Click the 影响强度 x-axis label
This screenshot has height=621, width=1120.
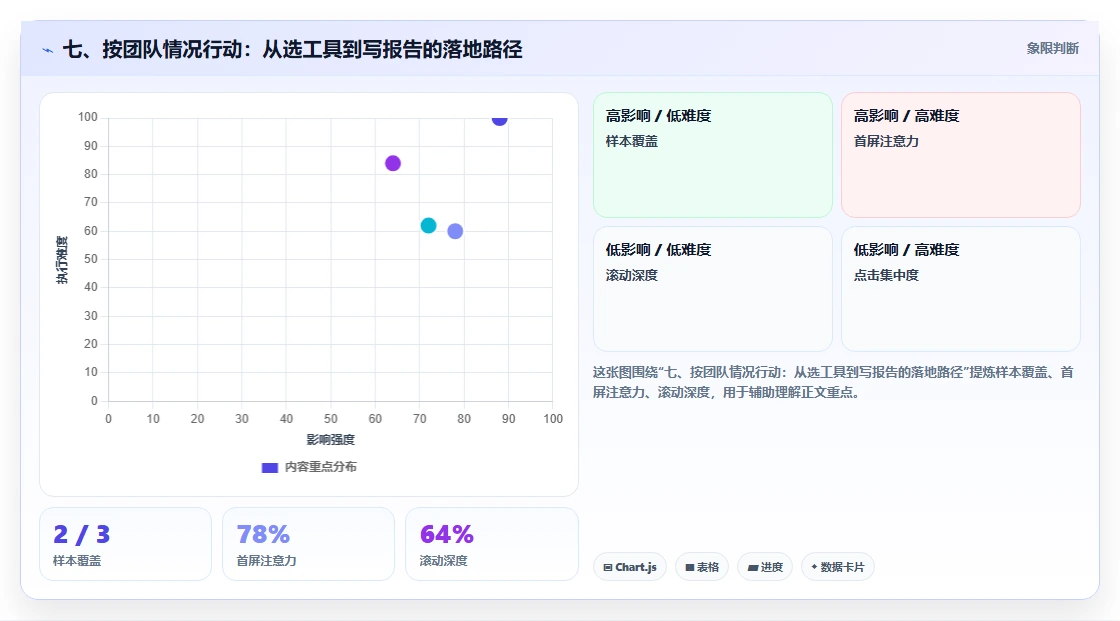[x=331, y=439]
